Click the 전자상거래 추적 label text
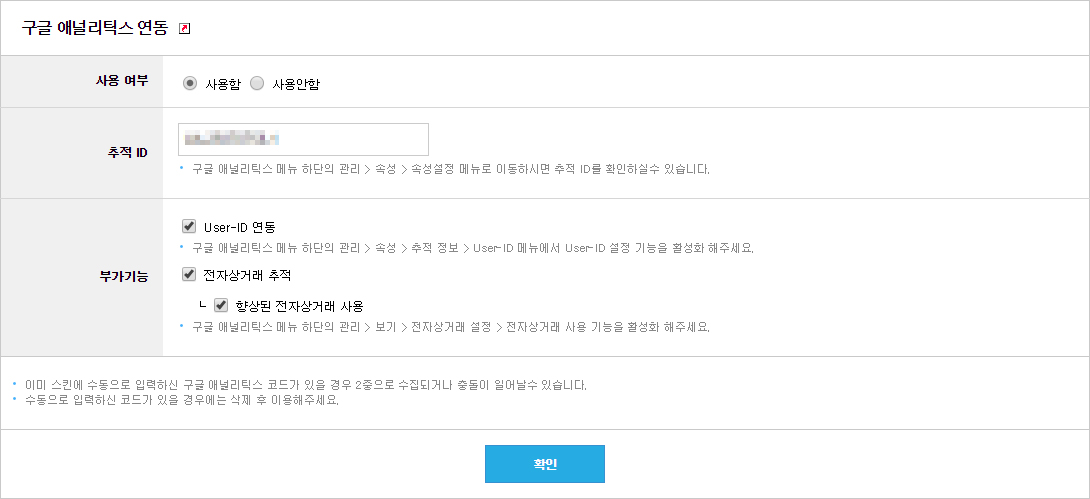The image size is (1090, 499). [x=246, y=275]
